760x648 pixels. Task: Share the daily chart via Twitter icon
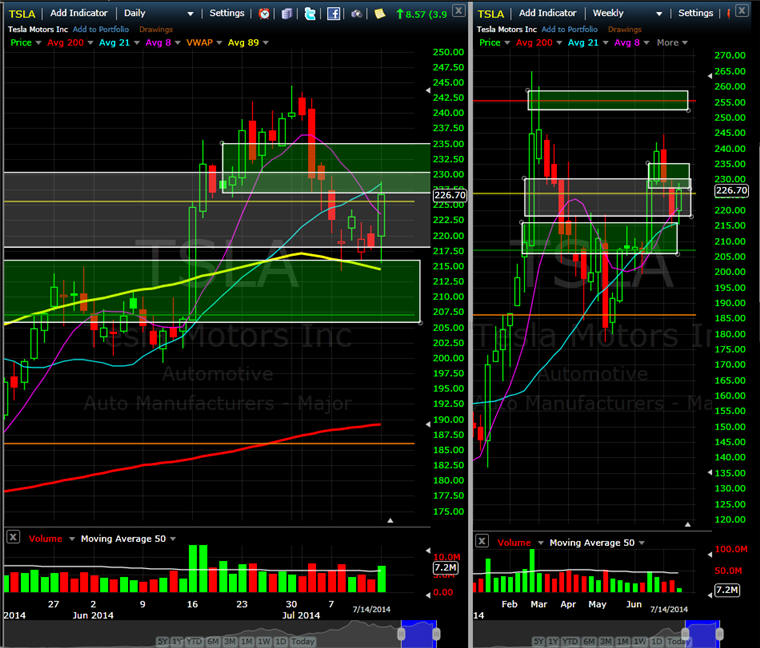pyautogui.click(x=310, y=14)
